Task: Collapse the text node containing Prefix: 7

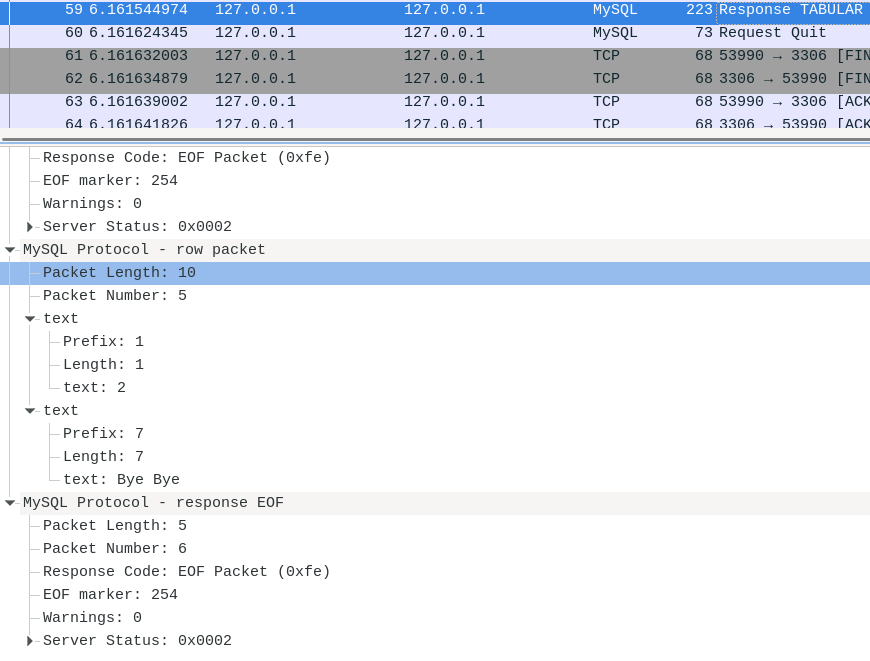Action: pos(30,411)
